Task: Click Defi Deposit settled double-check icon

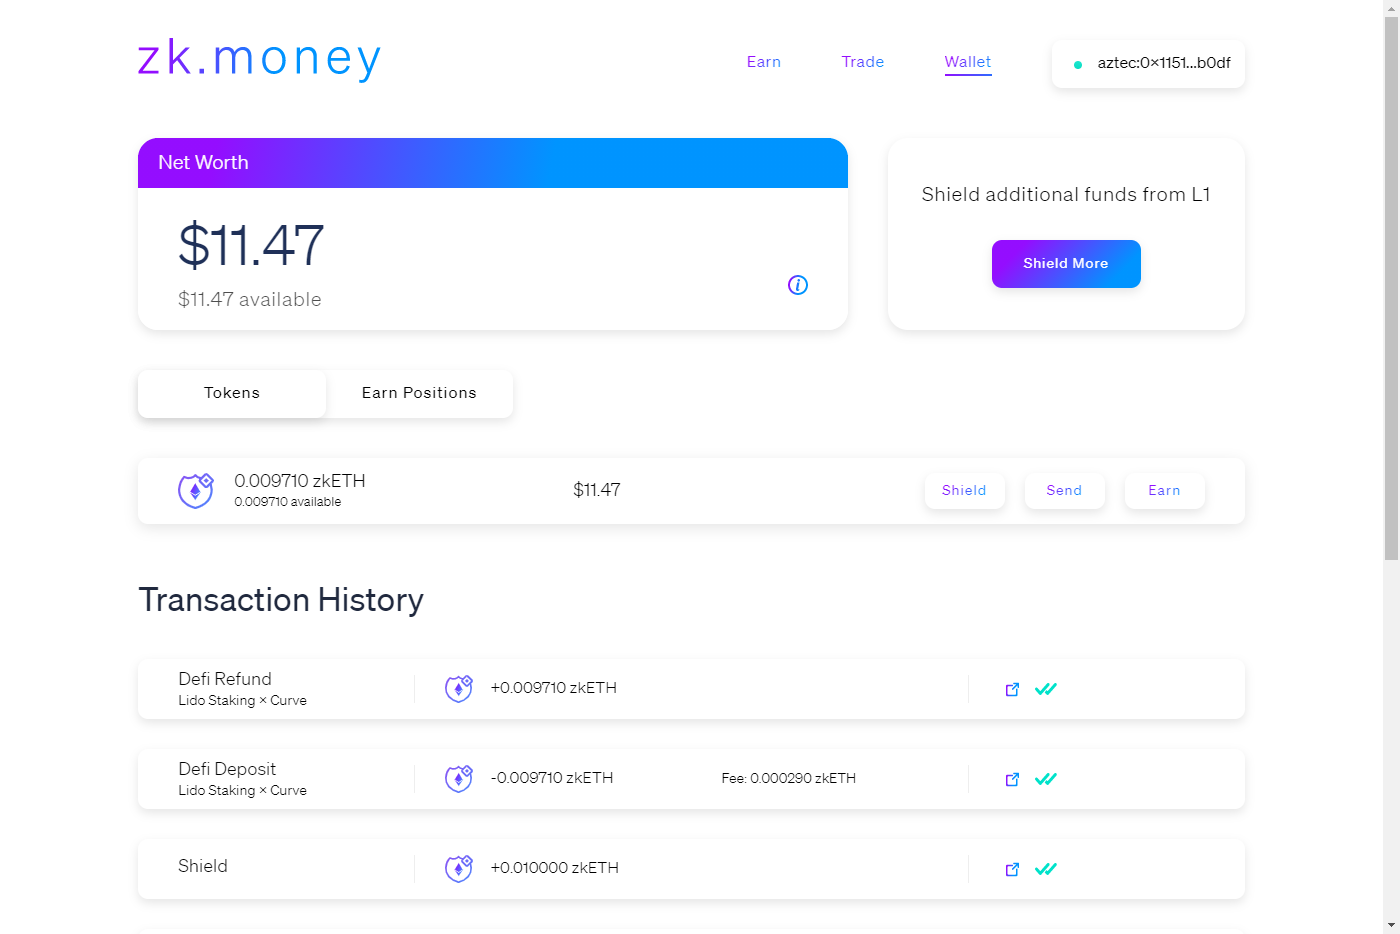Action: tap(1046, 779)
